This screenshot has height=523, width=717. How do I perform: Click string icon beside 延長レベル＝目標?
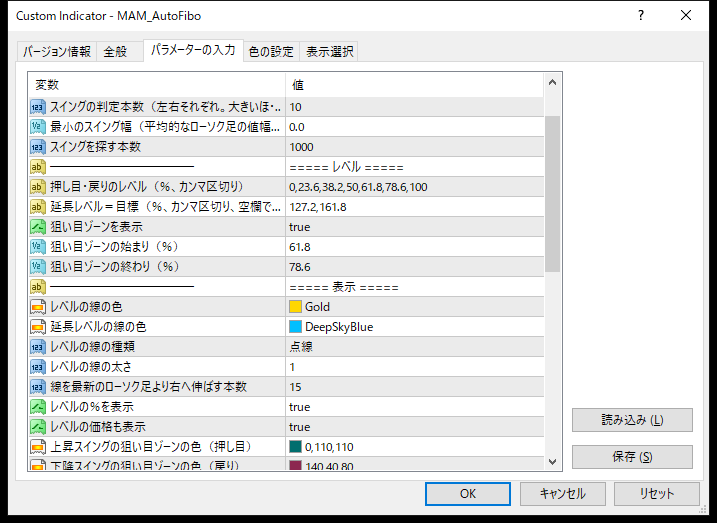click(x=37, y=207)
